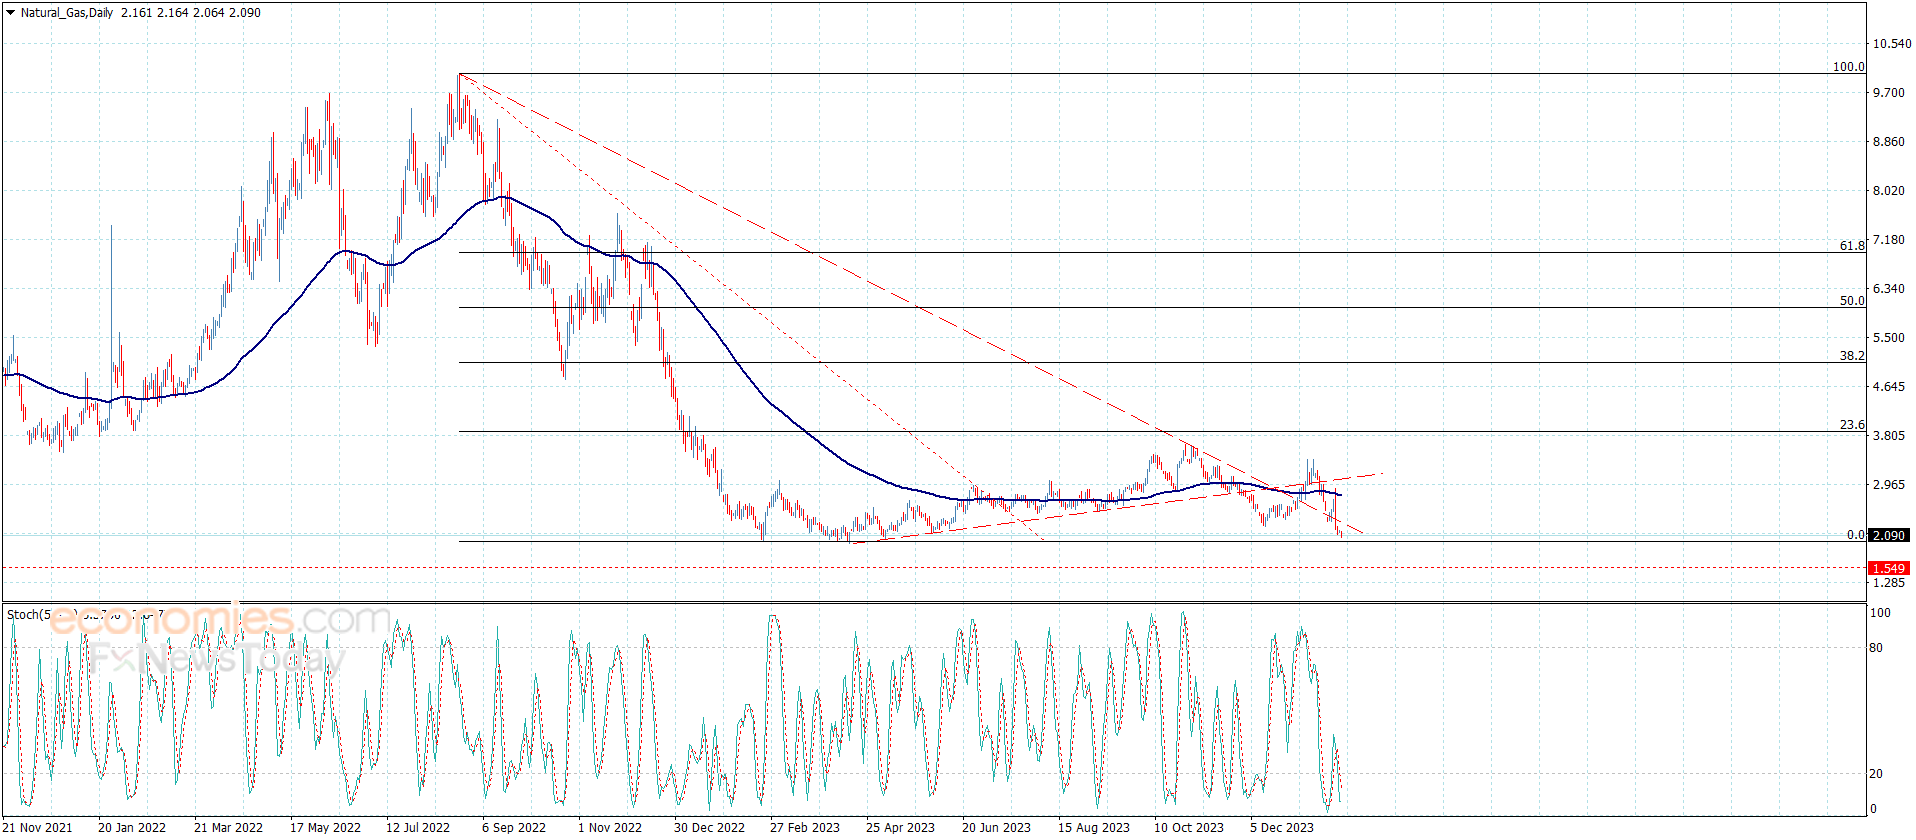Click the 5.500 price axis value
This screenshot has height=840, width=1916.
coord(1888,338)
